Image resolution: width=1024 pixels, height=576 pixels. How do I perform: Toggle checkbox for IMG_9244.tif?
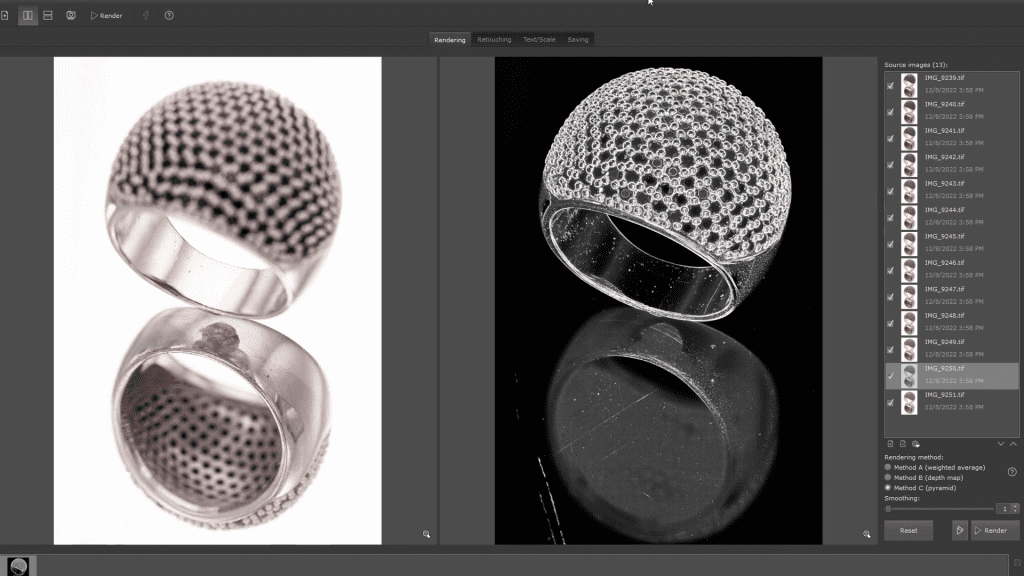coord(890,218)
